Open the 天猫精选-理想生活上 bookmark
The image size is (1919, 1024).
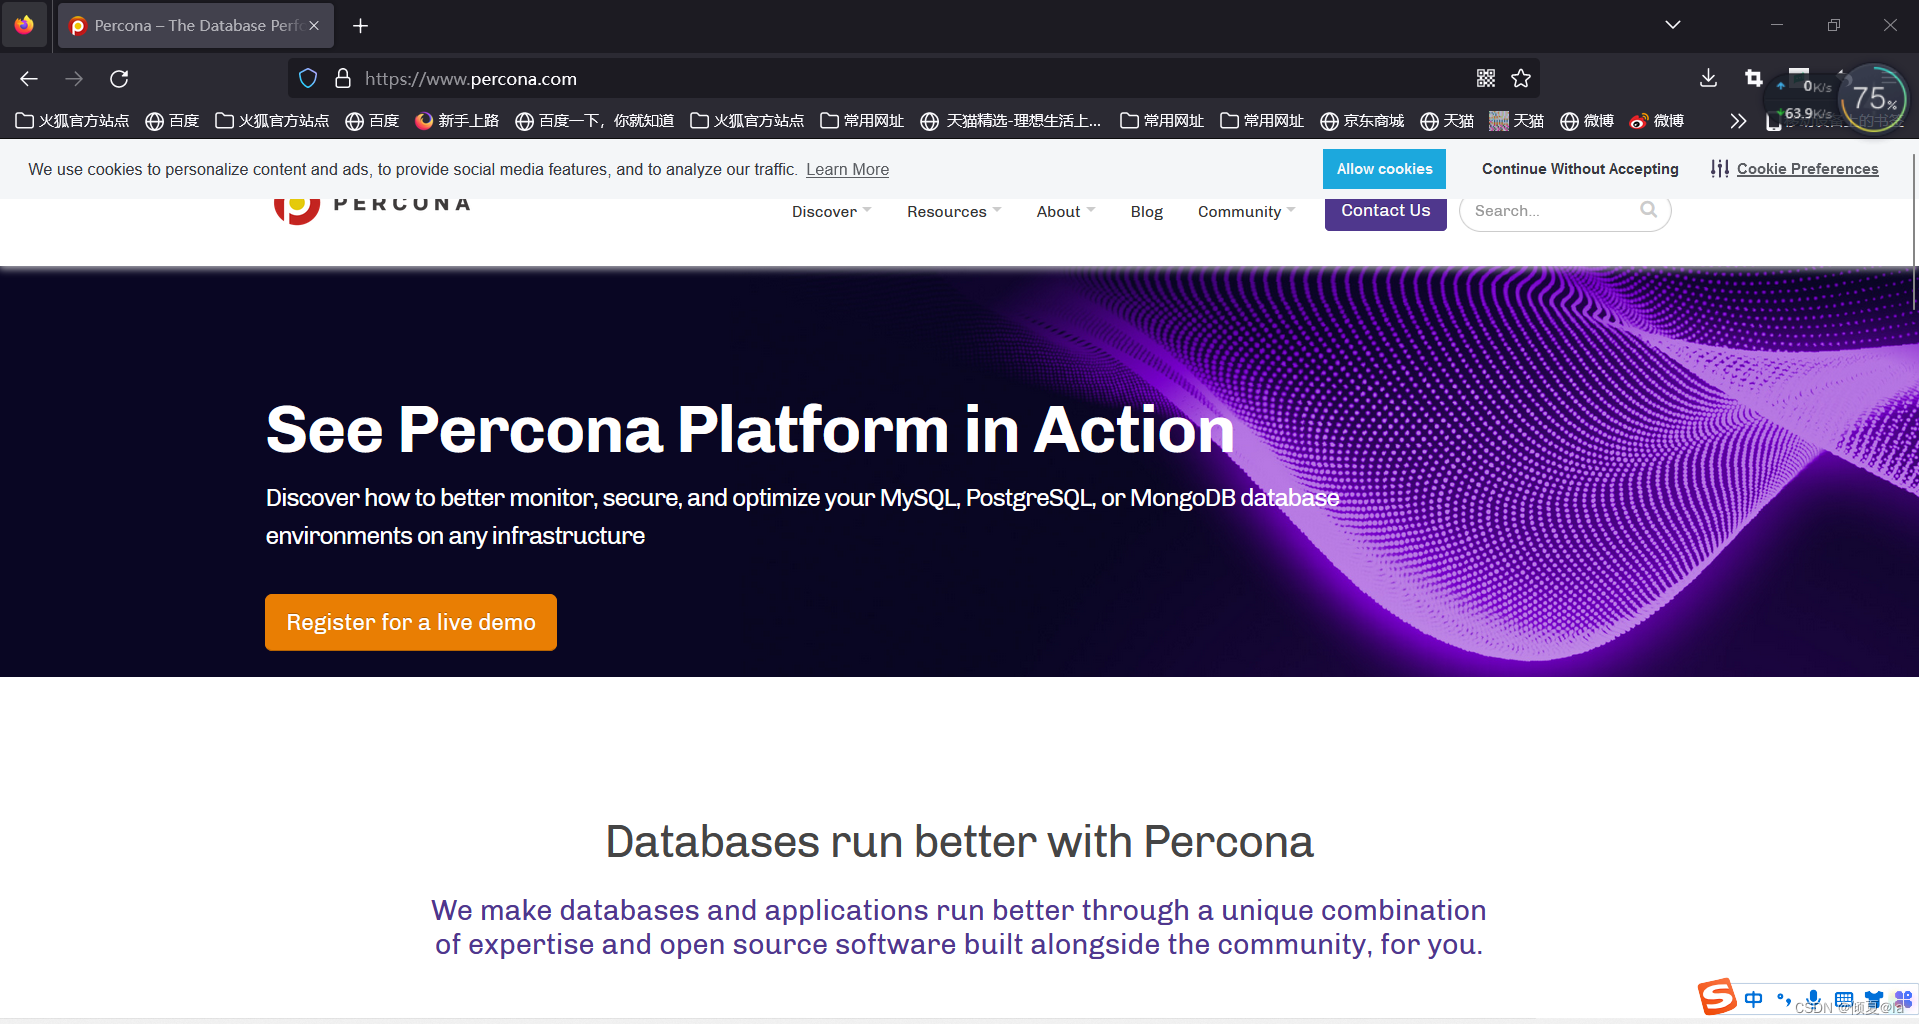tap(1010, 121)
